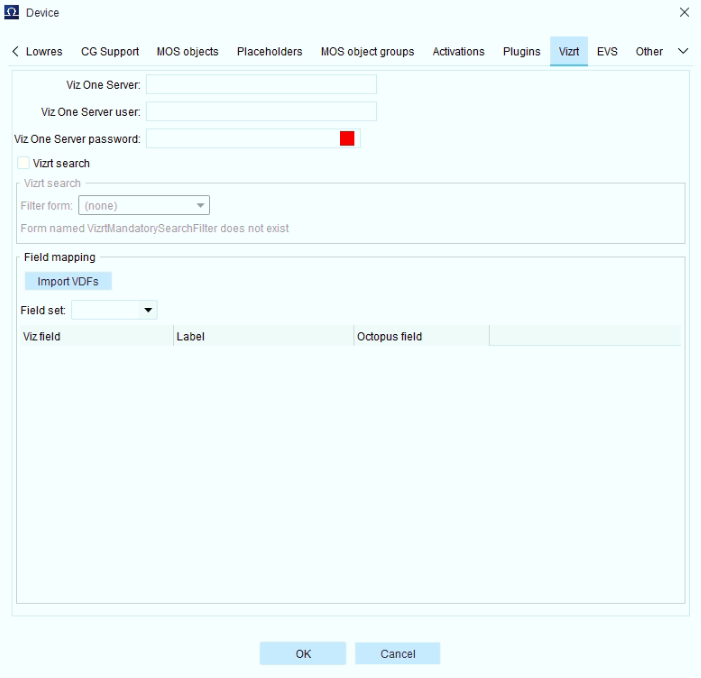701x678 pixels.
Task: Click the Import VDFs button
Action: 68,281
